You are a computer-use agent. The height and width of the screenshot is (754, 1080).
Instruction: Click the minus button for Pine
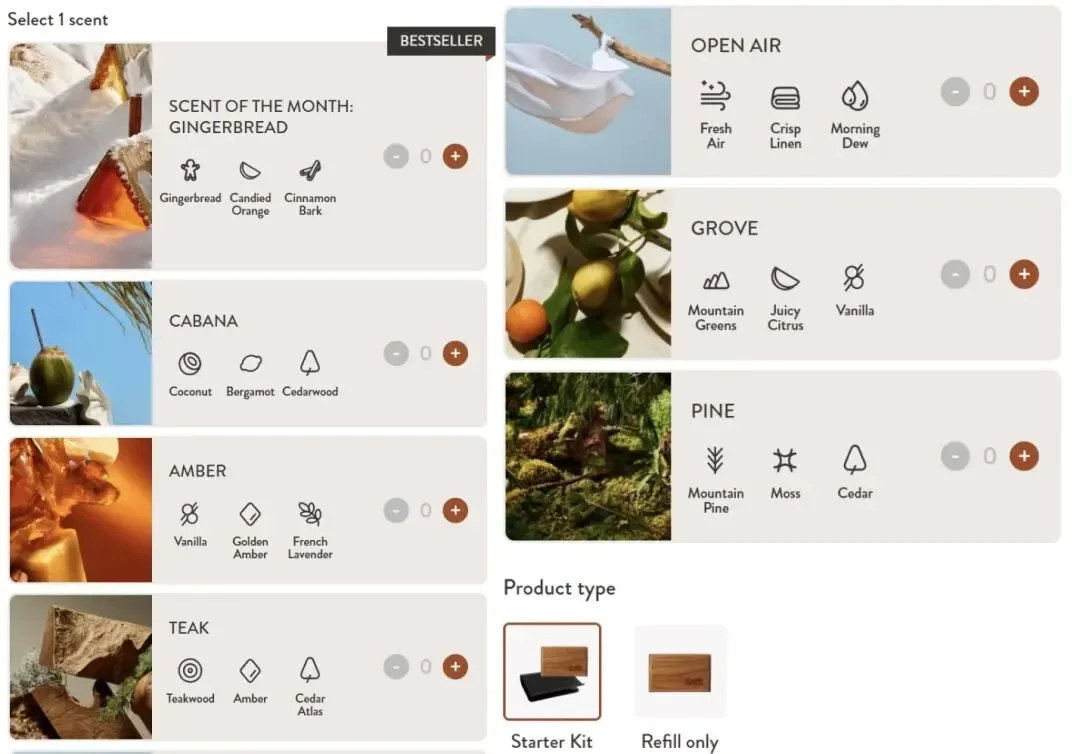pos(955,456)
